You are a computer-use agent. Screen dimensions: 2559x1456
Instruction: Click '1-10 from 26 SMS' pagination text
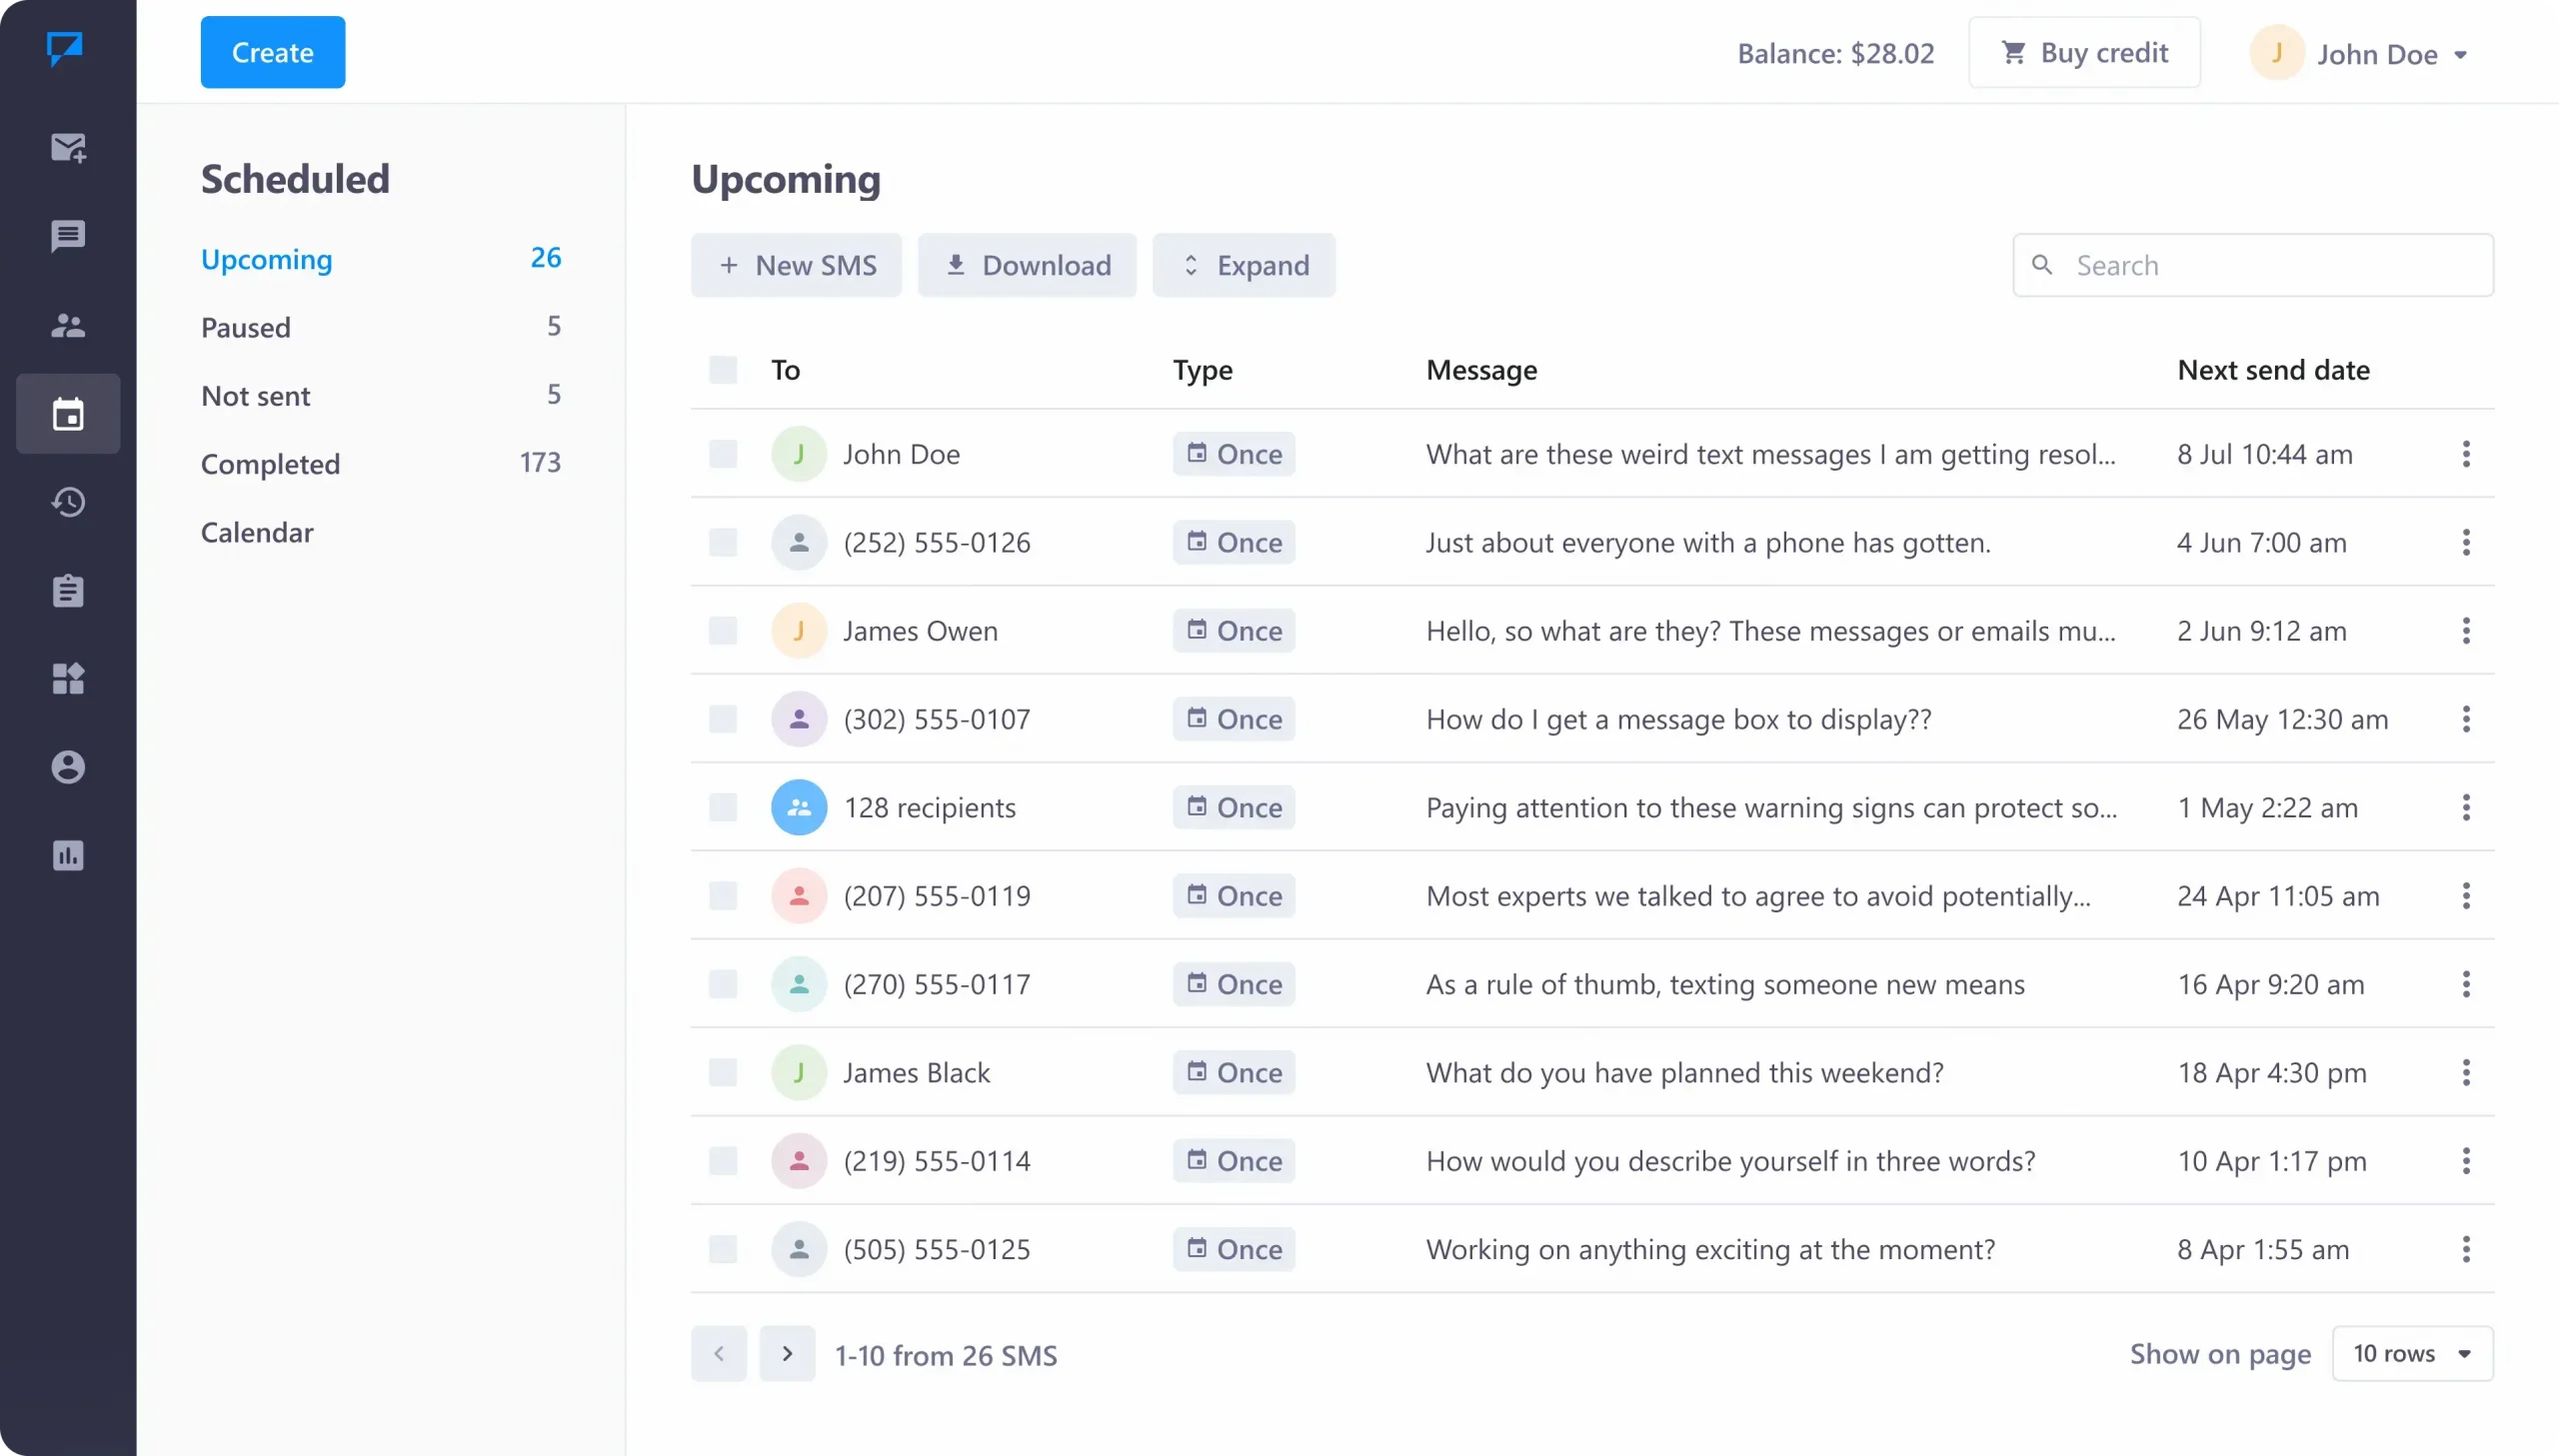pos(946,1355)
